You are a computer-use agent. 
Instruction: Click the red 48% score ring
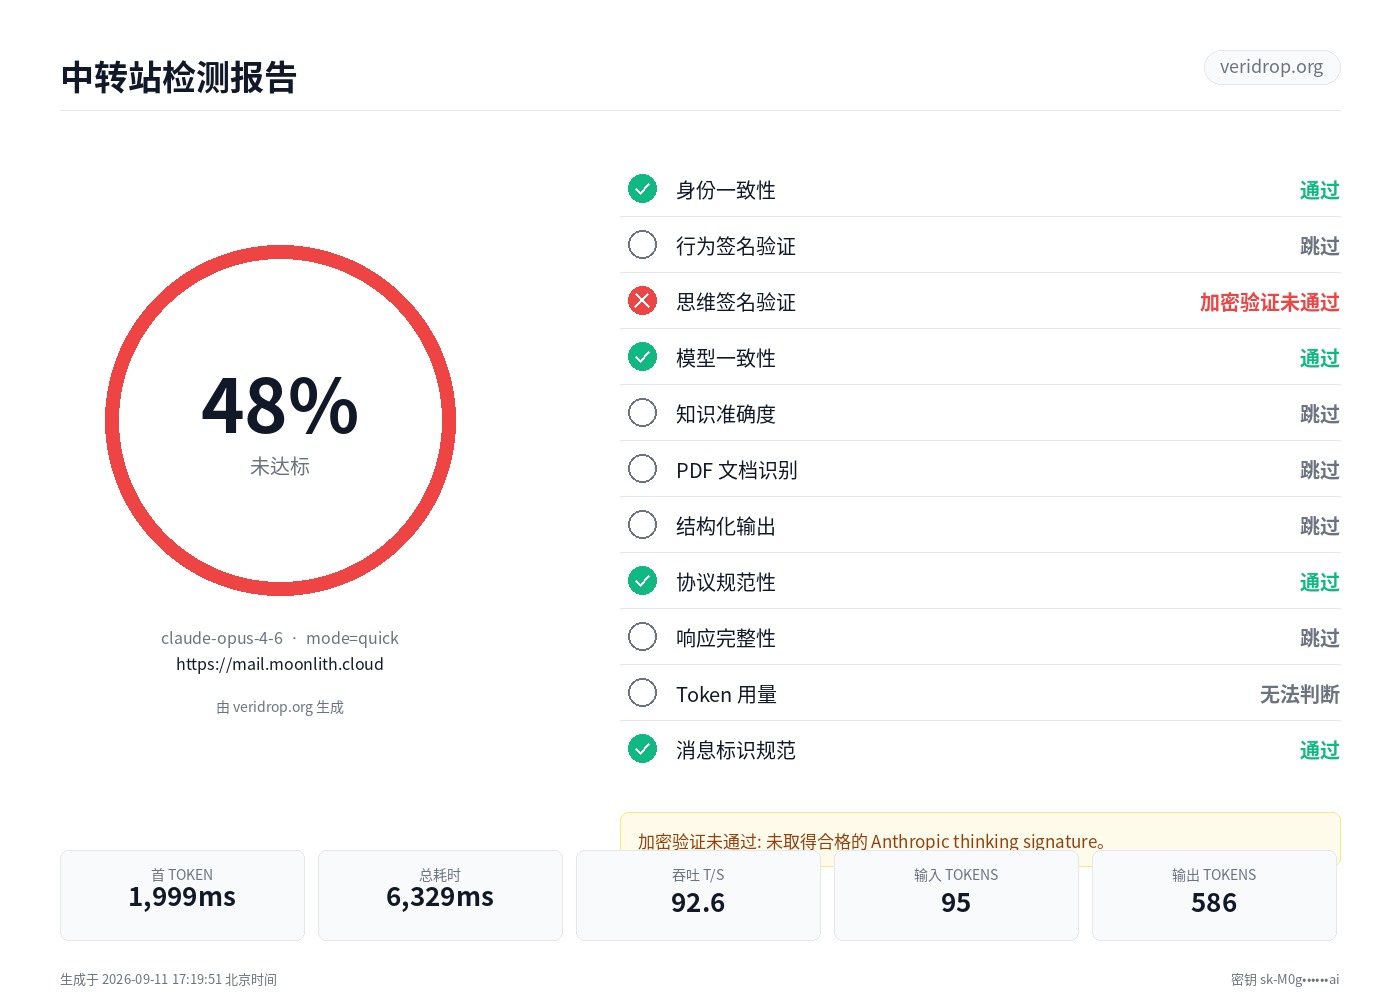tap(280, 420)
